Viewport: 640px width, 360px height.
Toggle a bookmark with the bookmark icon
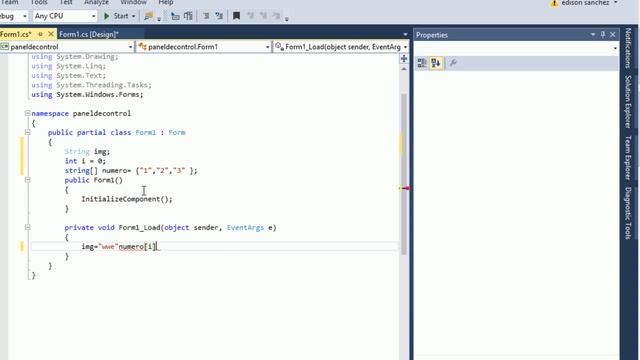click(x=236, y=16)
